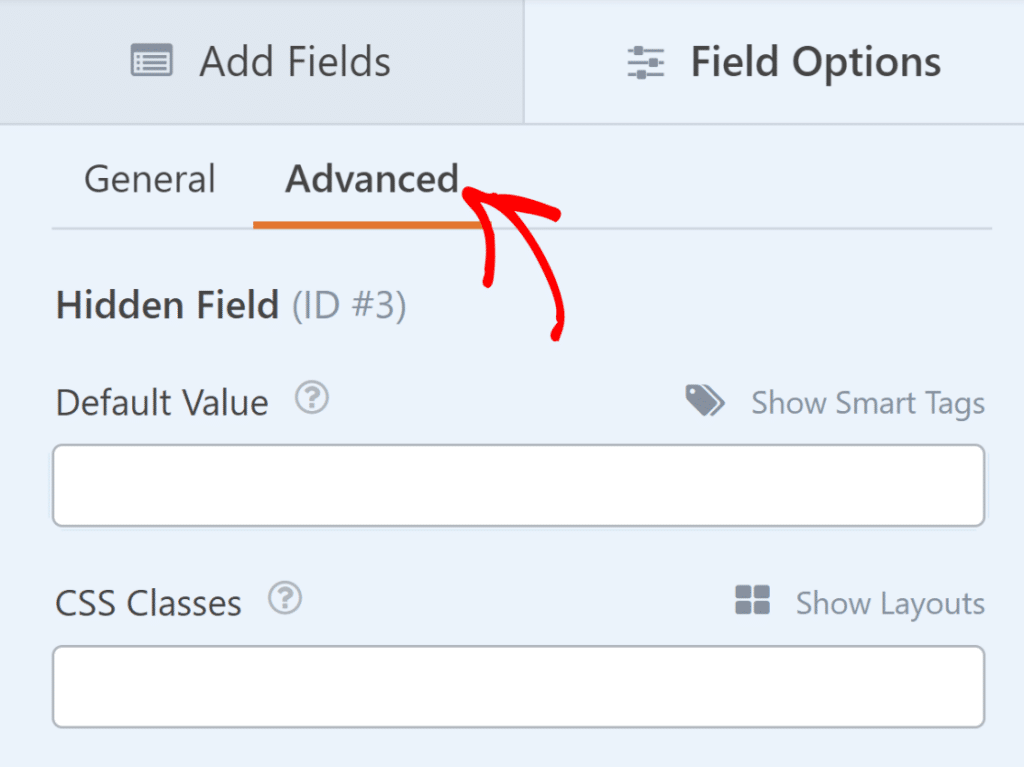Viewport: 1024px width, 767px height.
Task: Click the Add Fields envelope graphic
Action: coord(151,60)
